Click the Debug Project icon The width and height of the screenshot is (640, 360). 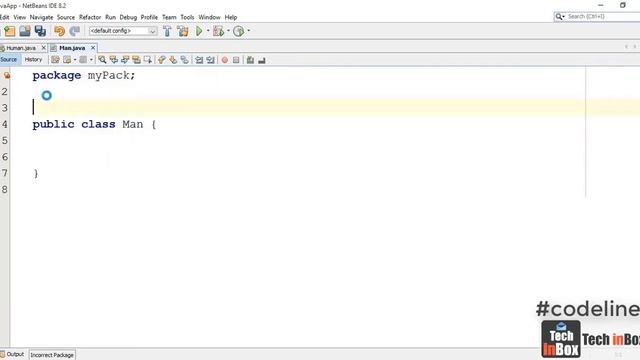coord(218,31)
